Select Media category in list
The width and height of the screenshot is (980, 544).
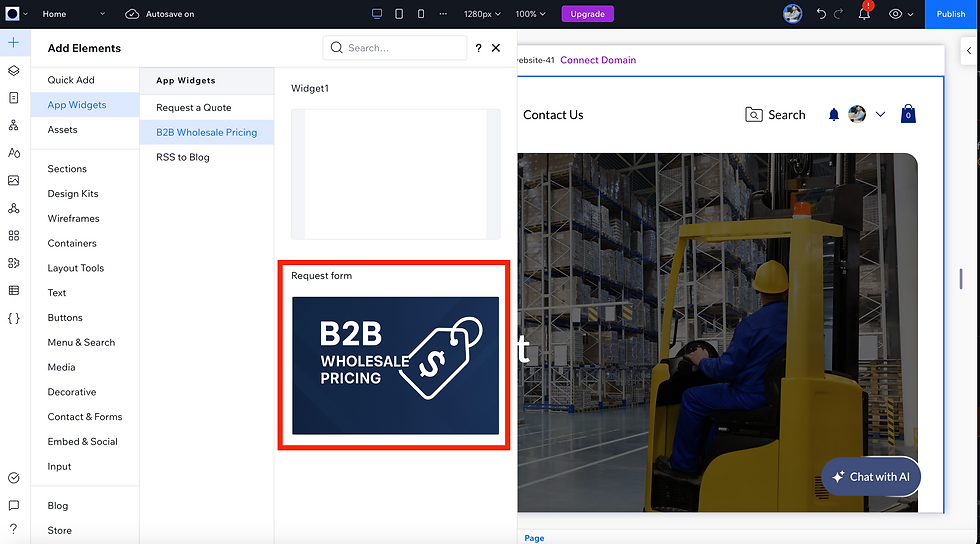[x=85, y=367]
